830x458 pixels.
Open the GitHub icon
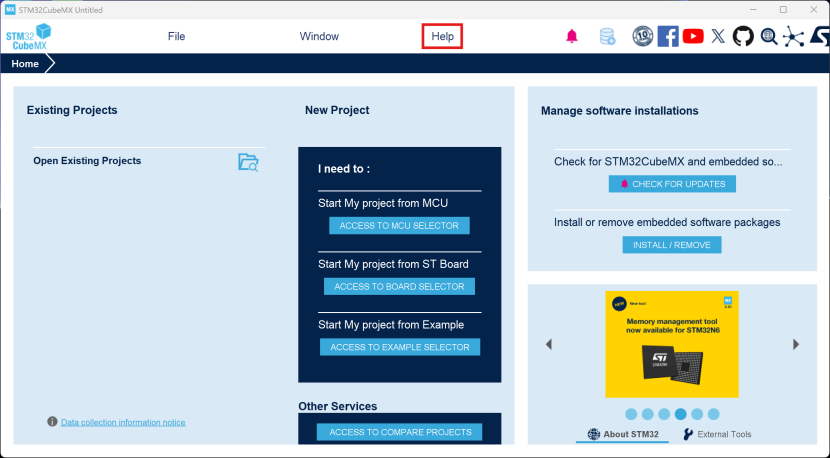pyautogui.click(x=743, y=36)
